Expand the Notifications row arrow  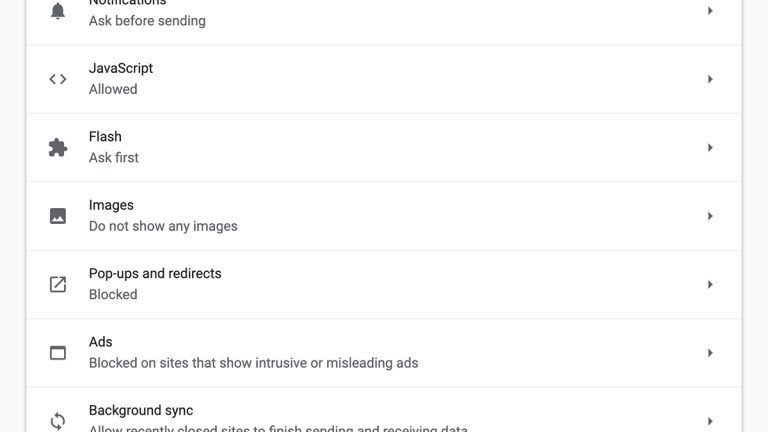[x=710, y=11]
